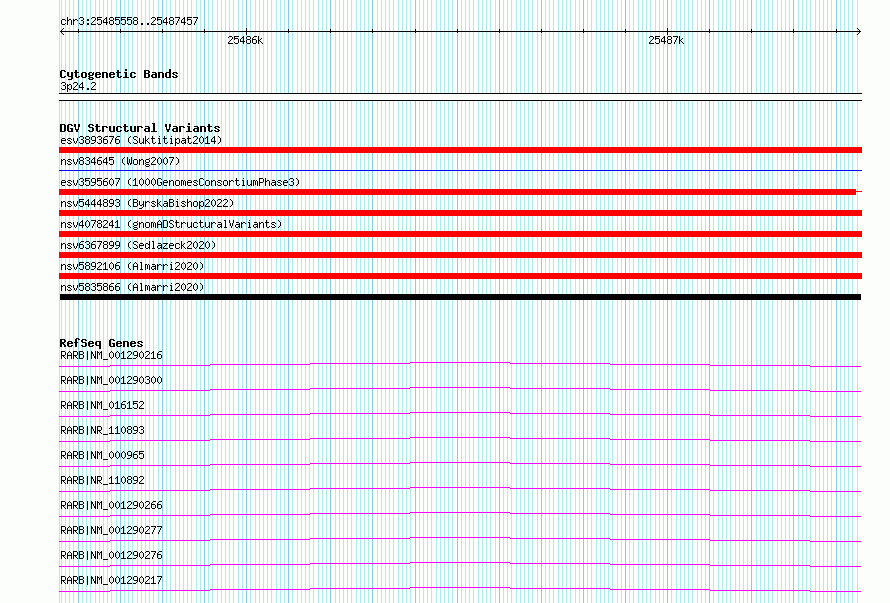Image resolution: width=890 pixels, height=603 pixels.
Task: Click the magenta intron line of RARB|NM_001290216
Action: click(x=460, y=363)
